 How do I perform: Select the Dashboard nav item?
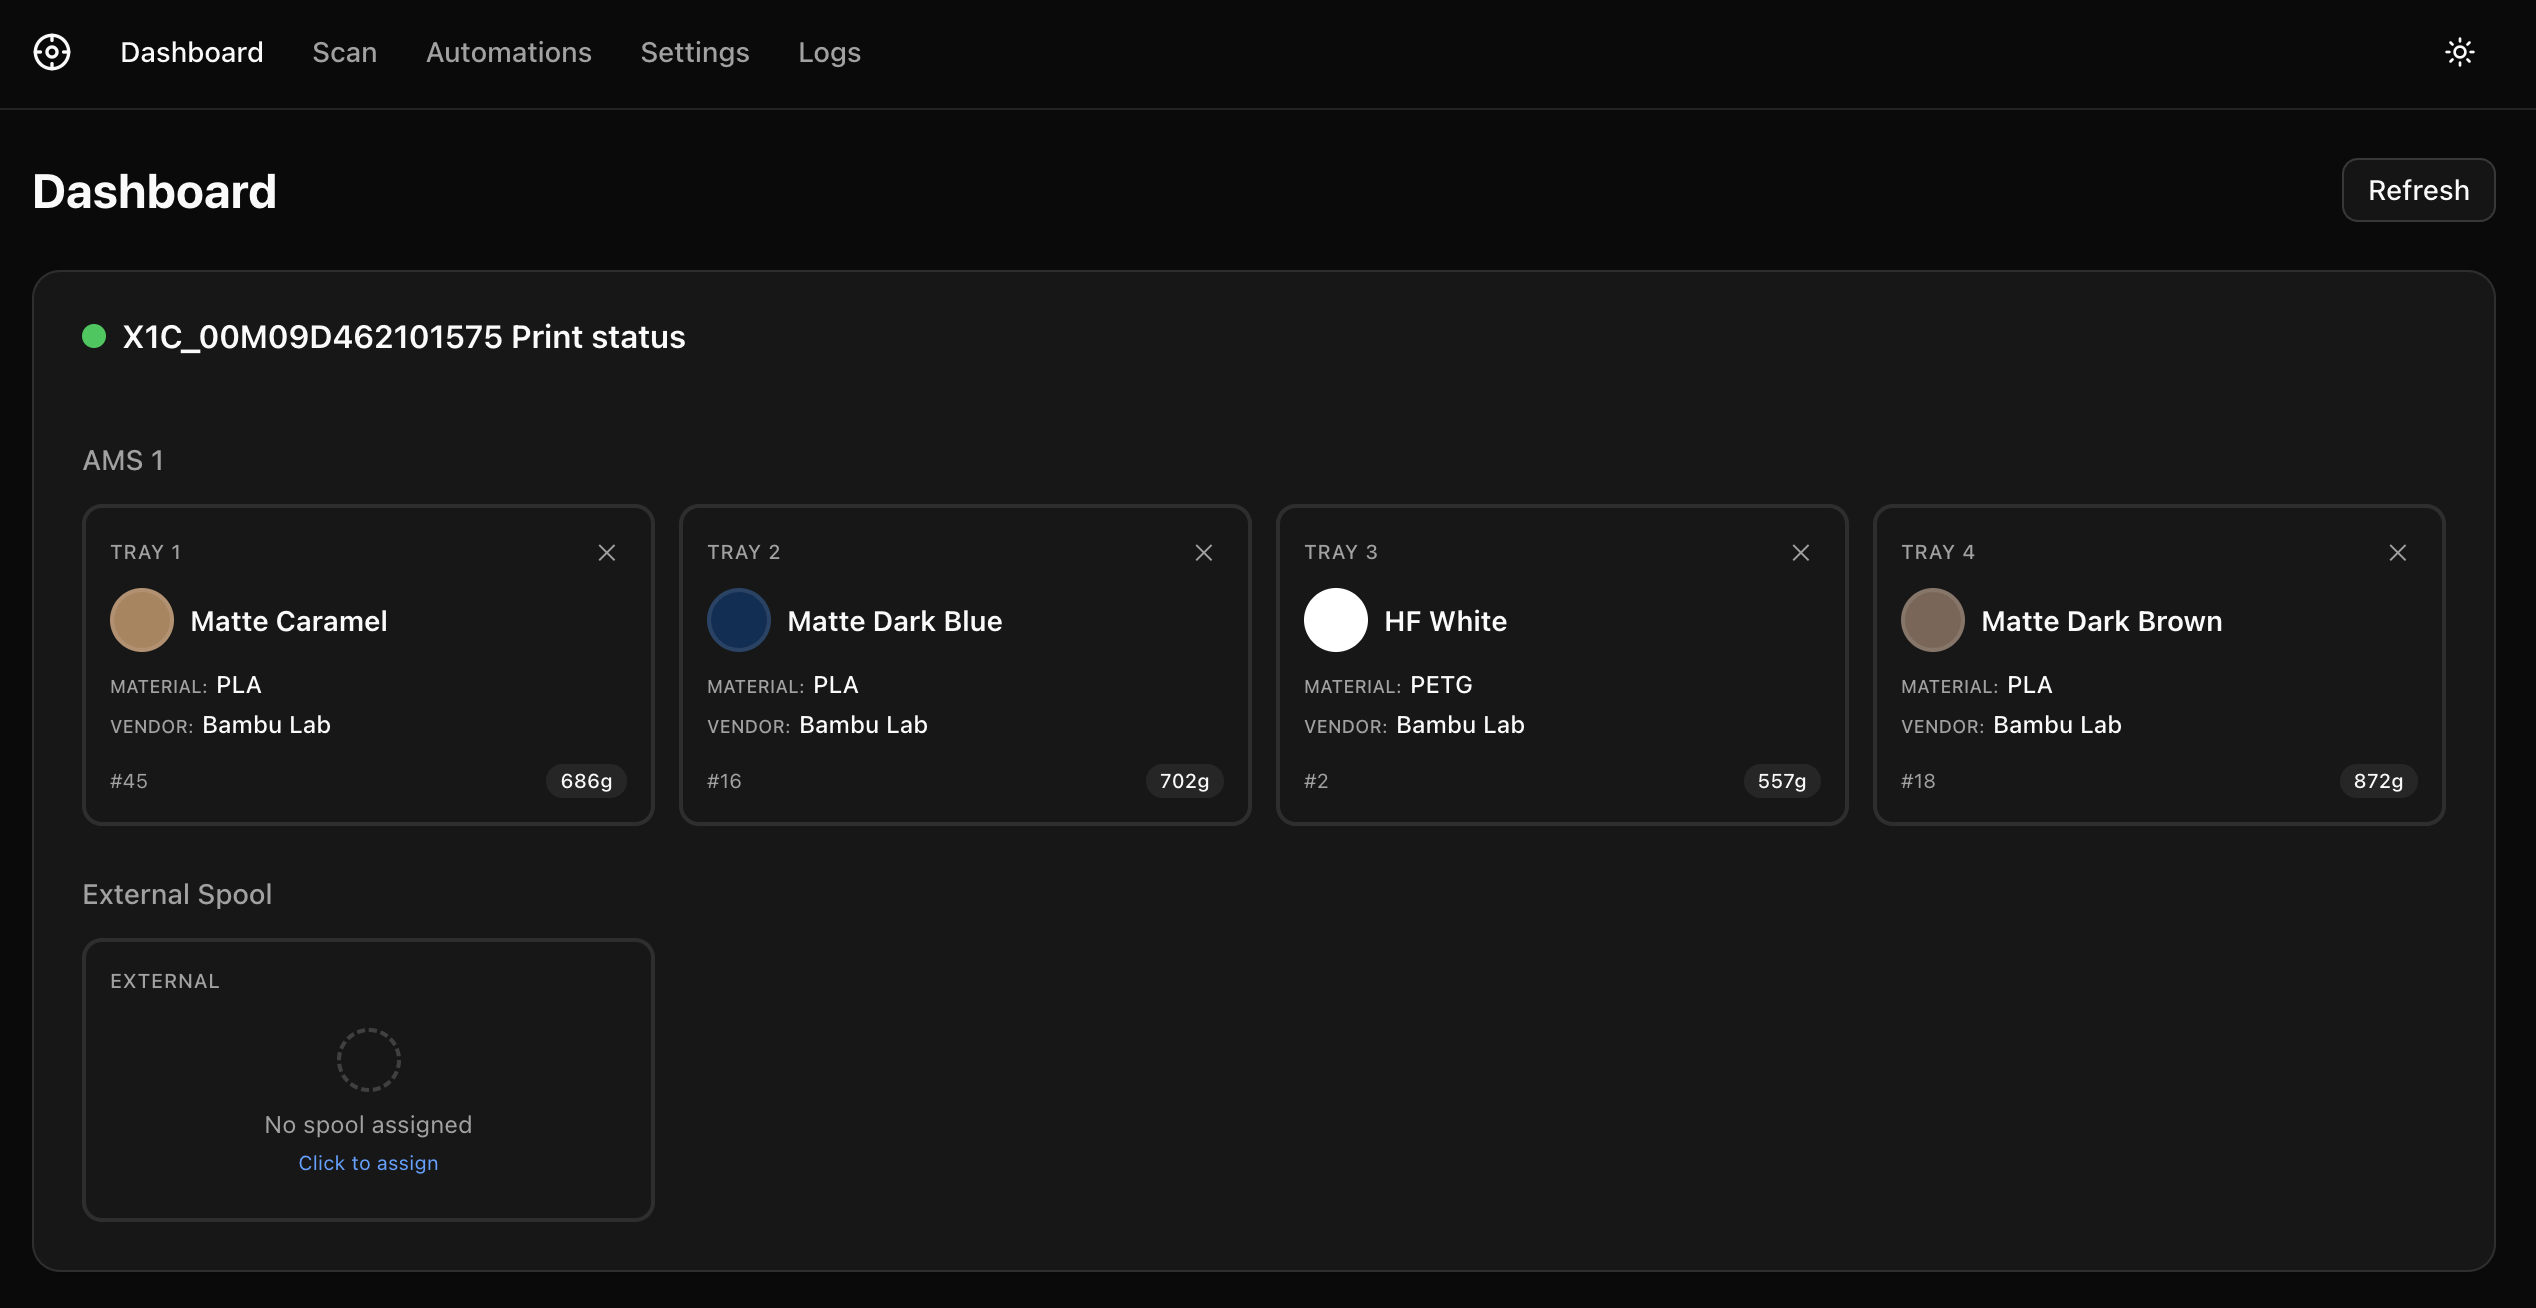[191, 52]
